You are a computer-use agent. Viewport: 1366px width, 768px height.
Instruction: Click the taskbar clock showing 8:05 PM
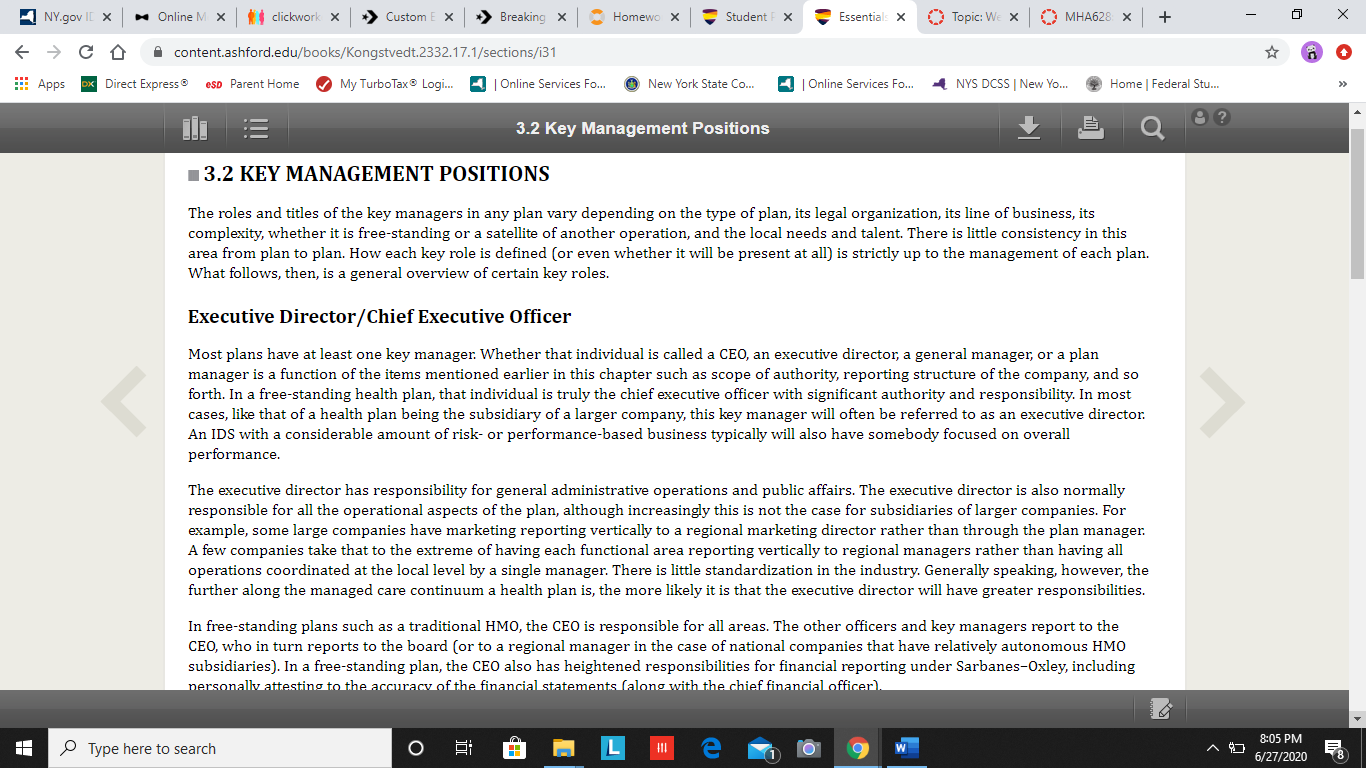coord(1279,748)
